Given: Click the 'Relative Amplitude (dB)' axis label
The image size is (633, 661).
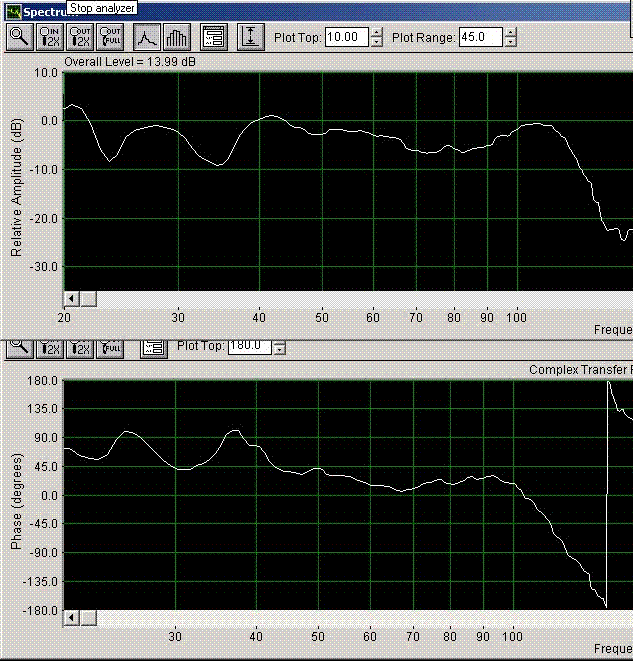Looking at the screenshot, I should [16, 188].
